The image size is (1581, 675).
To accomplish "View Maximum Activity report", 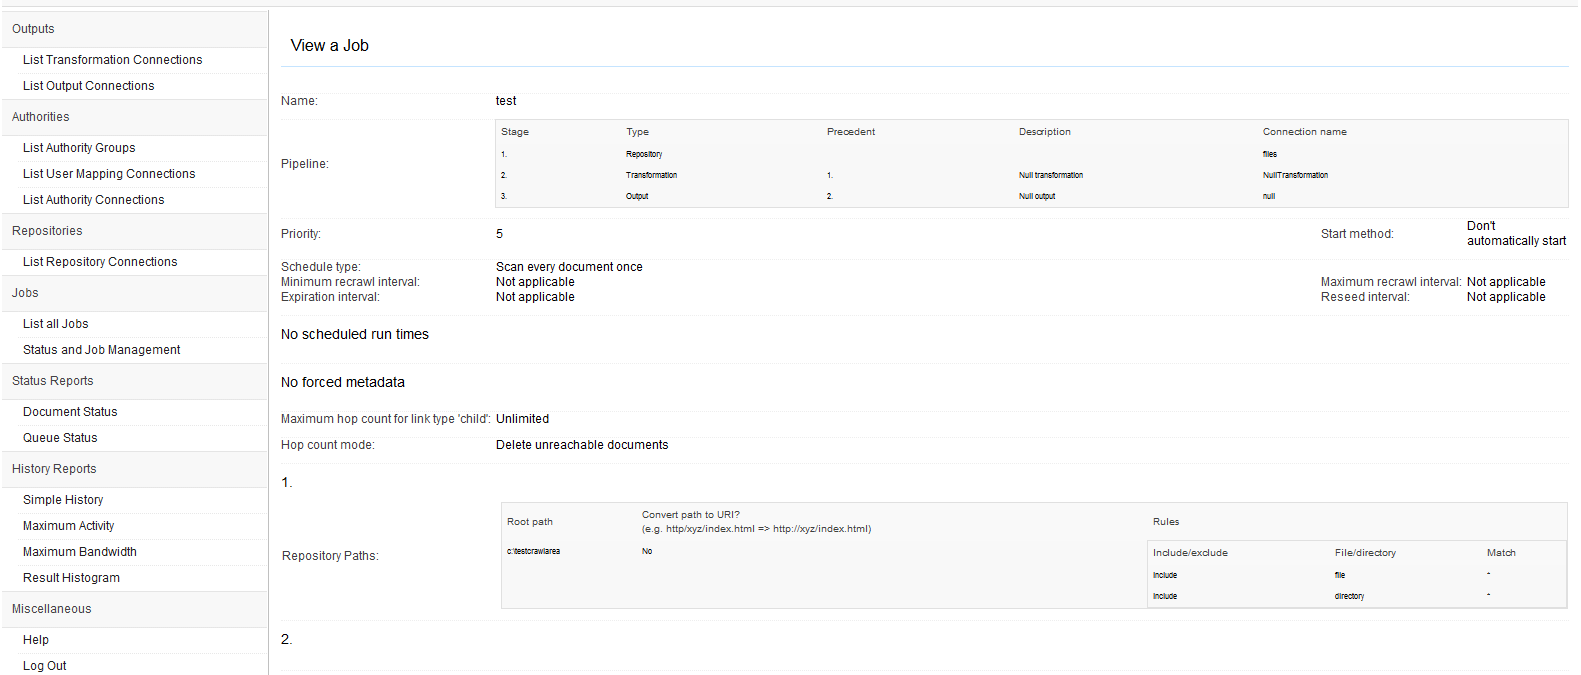I will (x=68, y=526).
